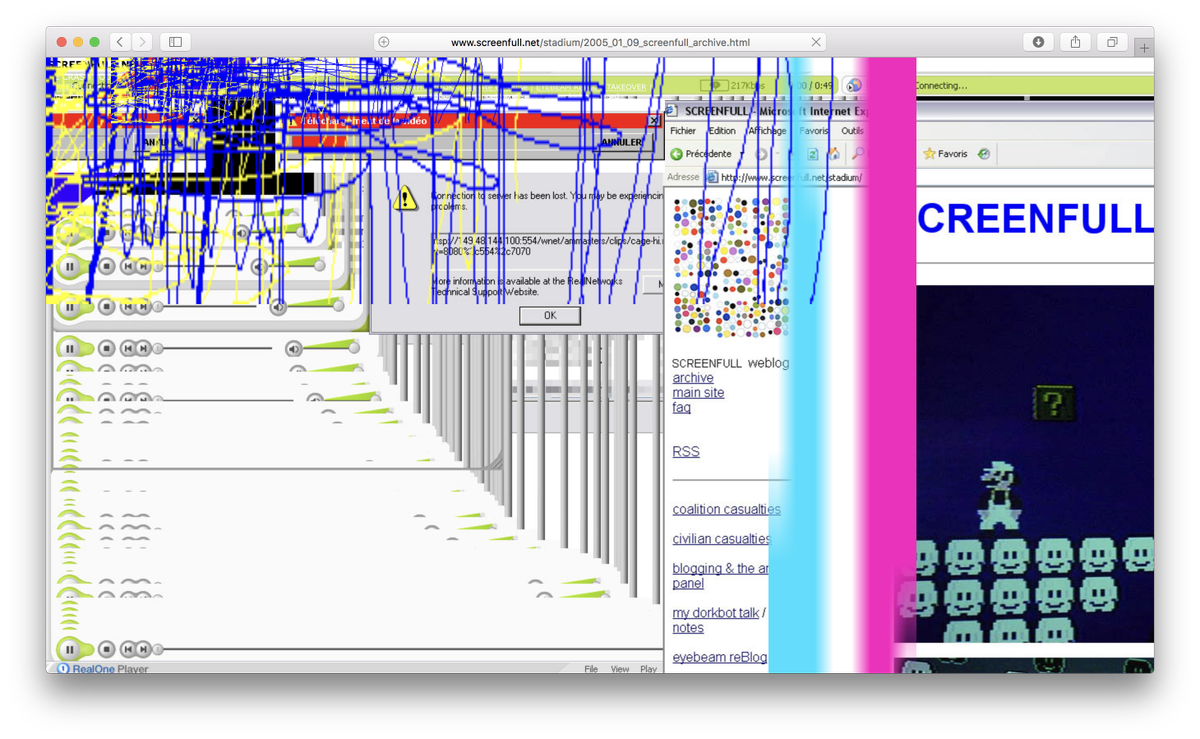Pause the fourth player row, below the scribbles
Image resolution: width=1200 pixels, height=739 pixels.
pyautogui.click(x=70, y=348)
